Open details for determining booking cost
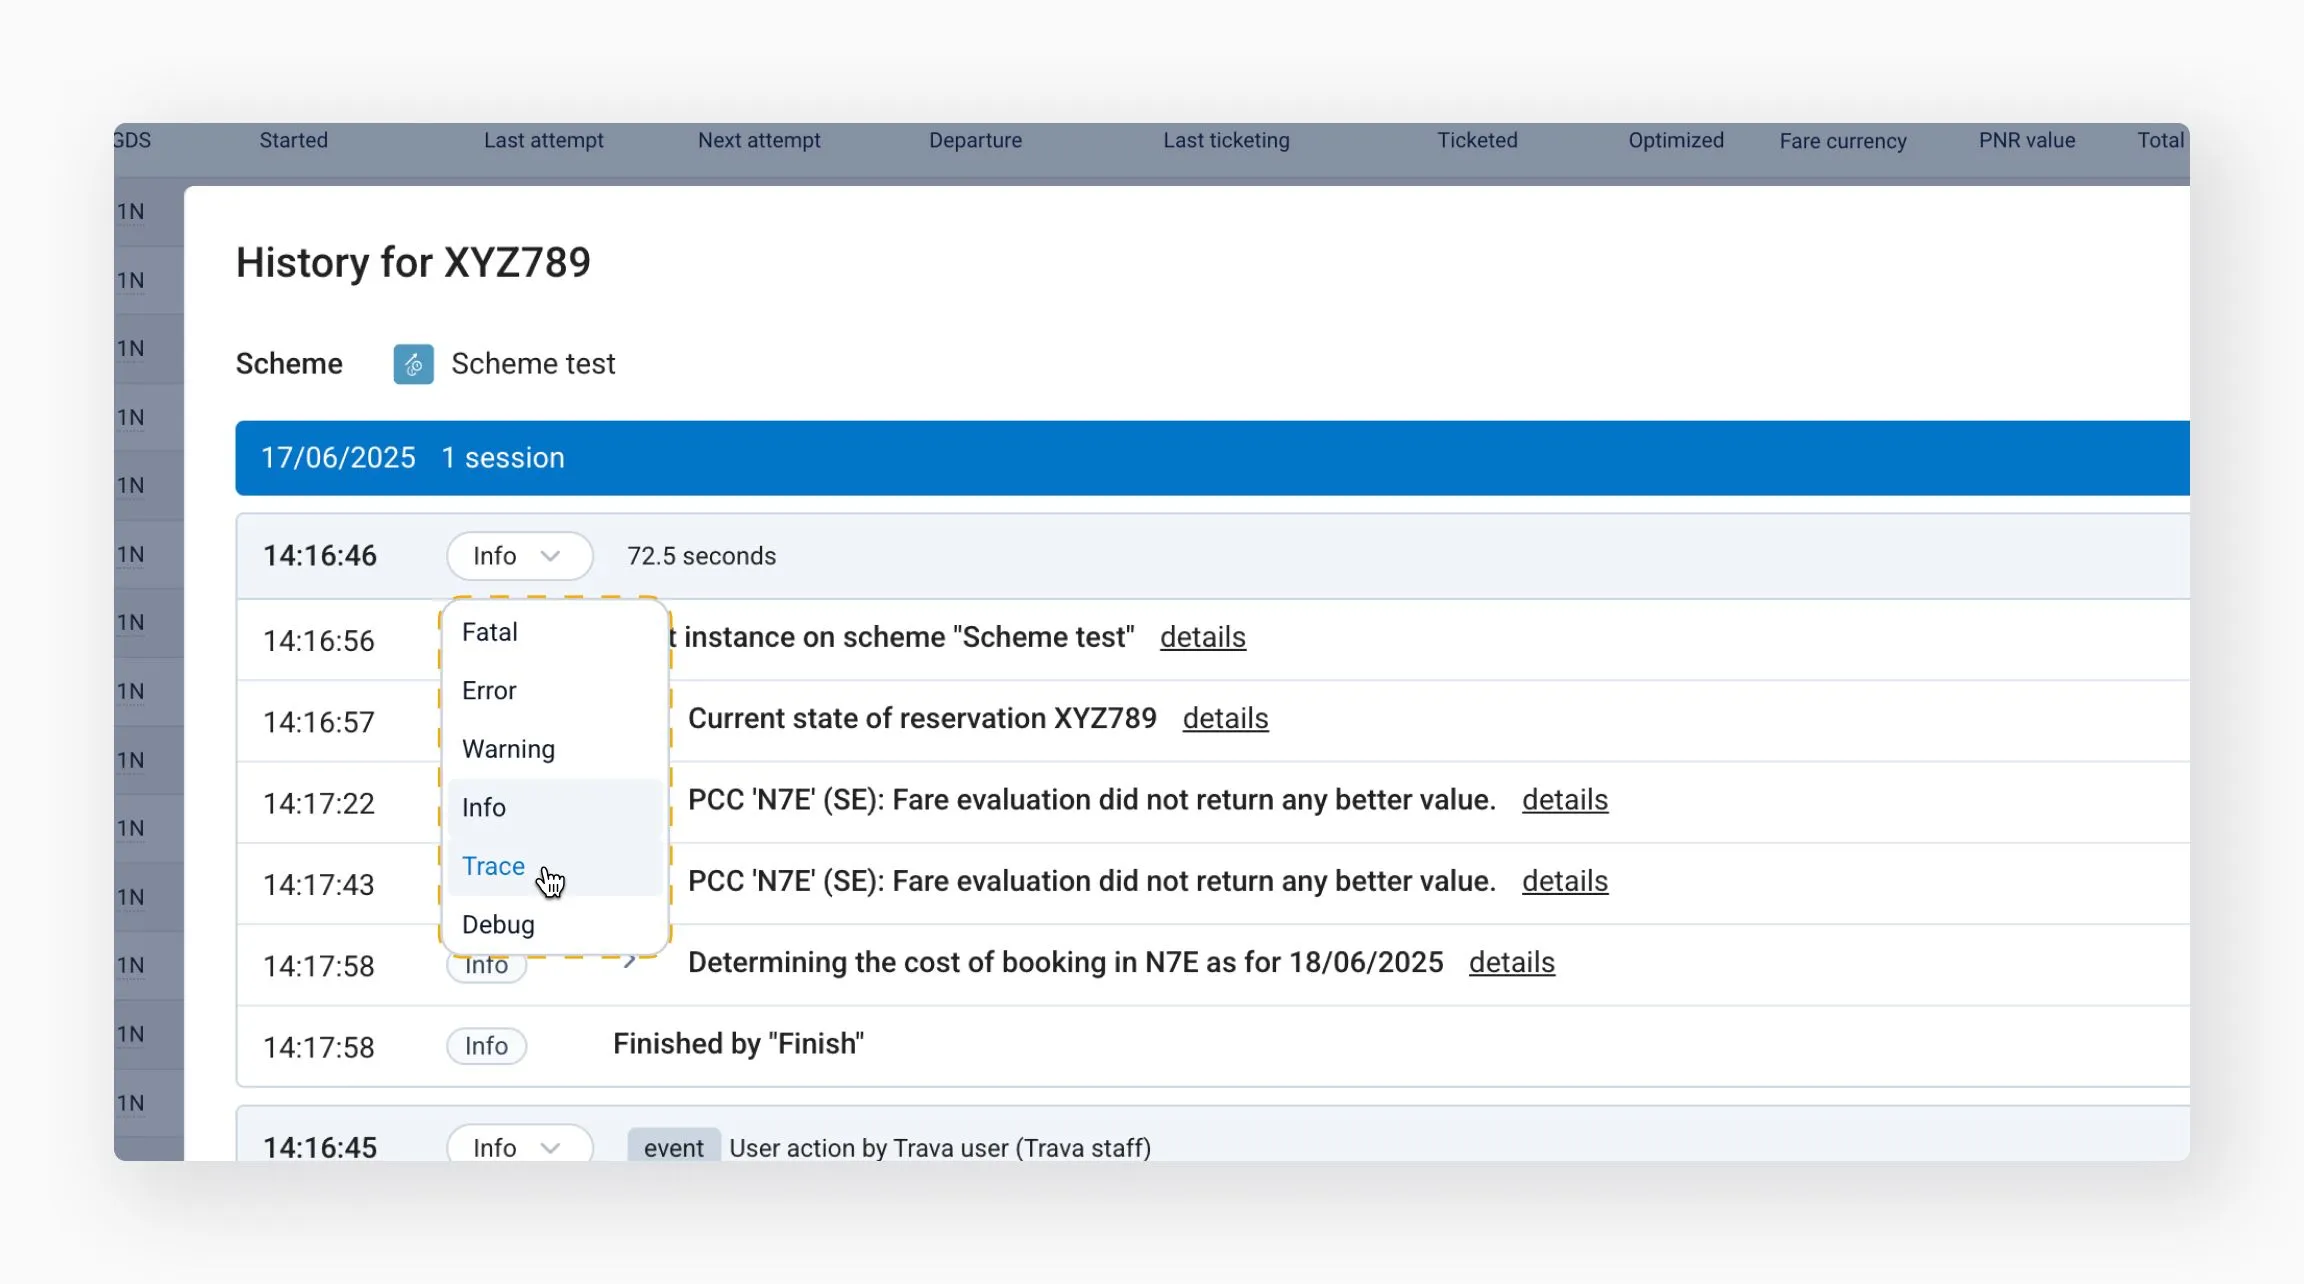This screenshot has height=1284, width=2304. click(x=1511, y=963)
